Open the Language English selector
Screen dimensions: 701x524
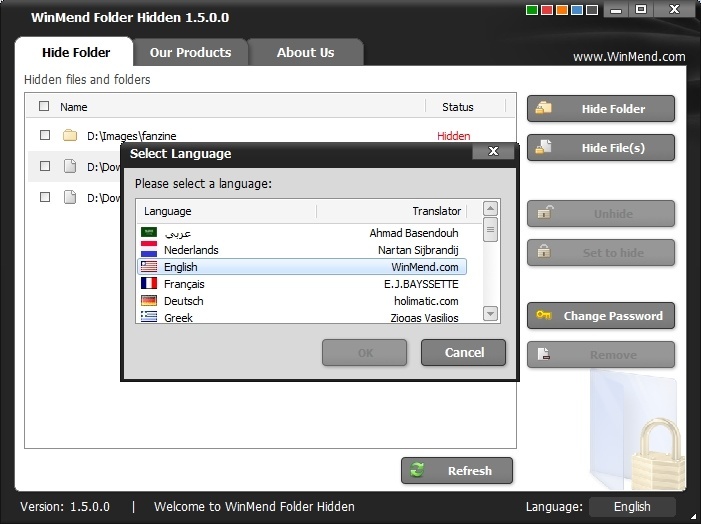632,507
